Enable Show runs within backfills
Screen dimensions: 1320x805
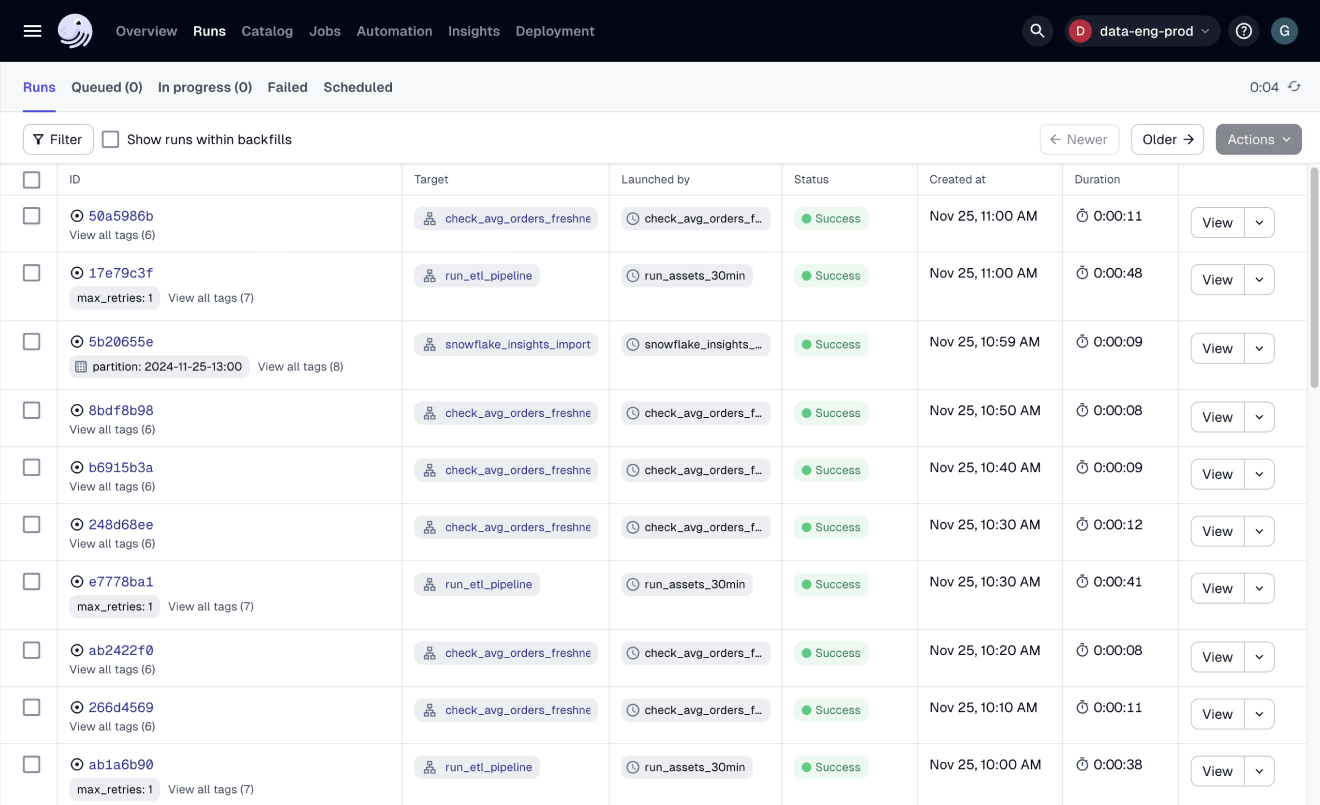tap(110, 139)
